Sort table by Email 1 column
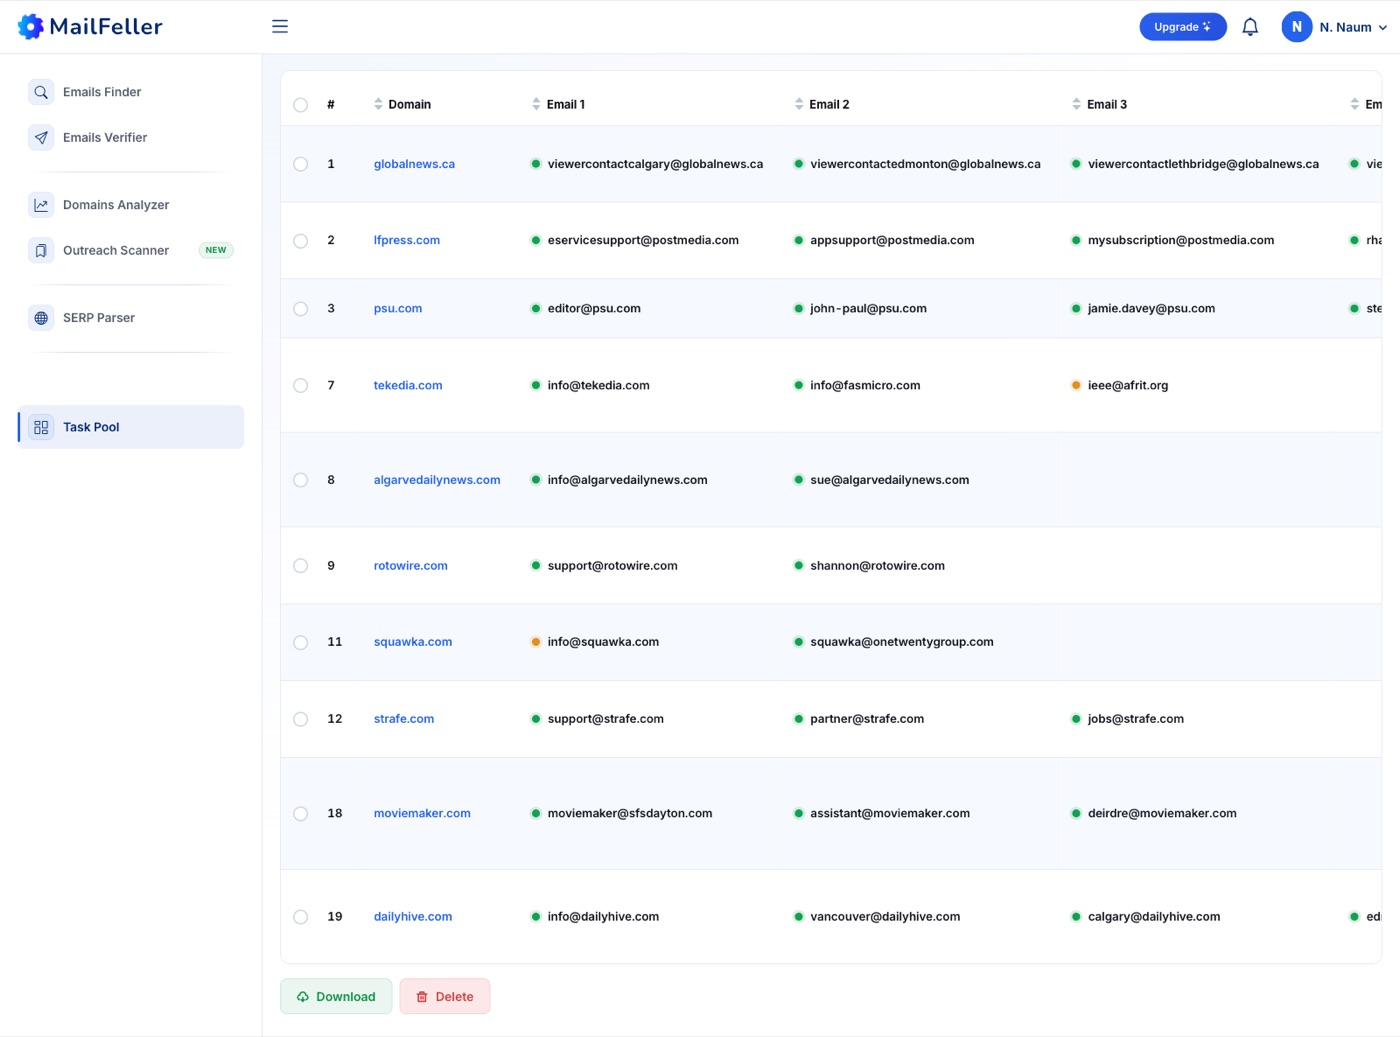This screenshot has height=1037, width=1400. 536,104
